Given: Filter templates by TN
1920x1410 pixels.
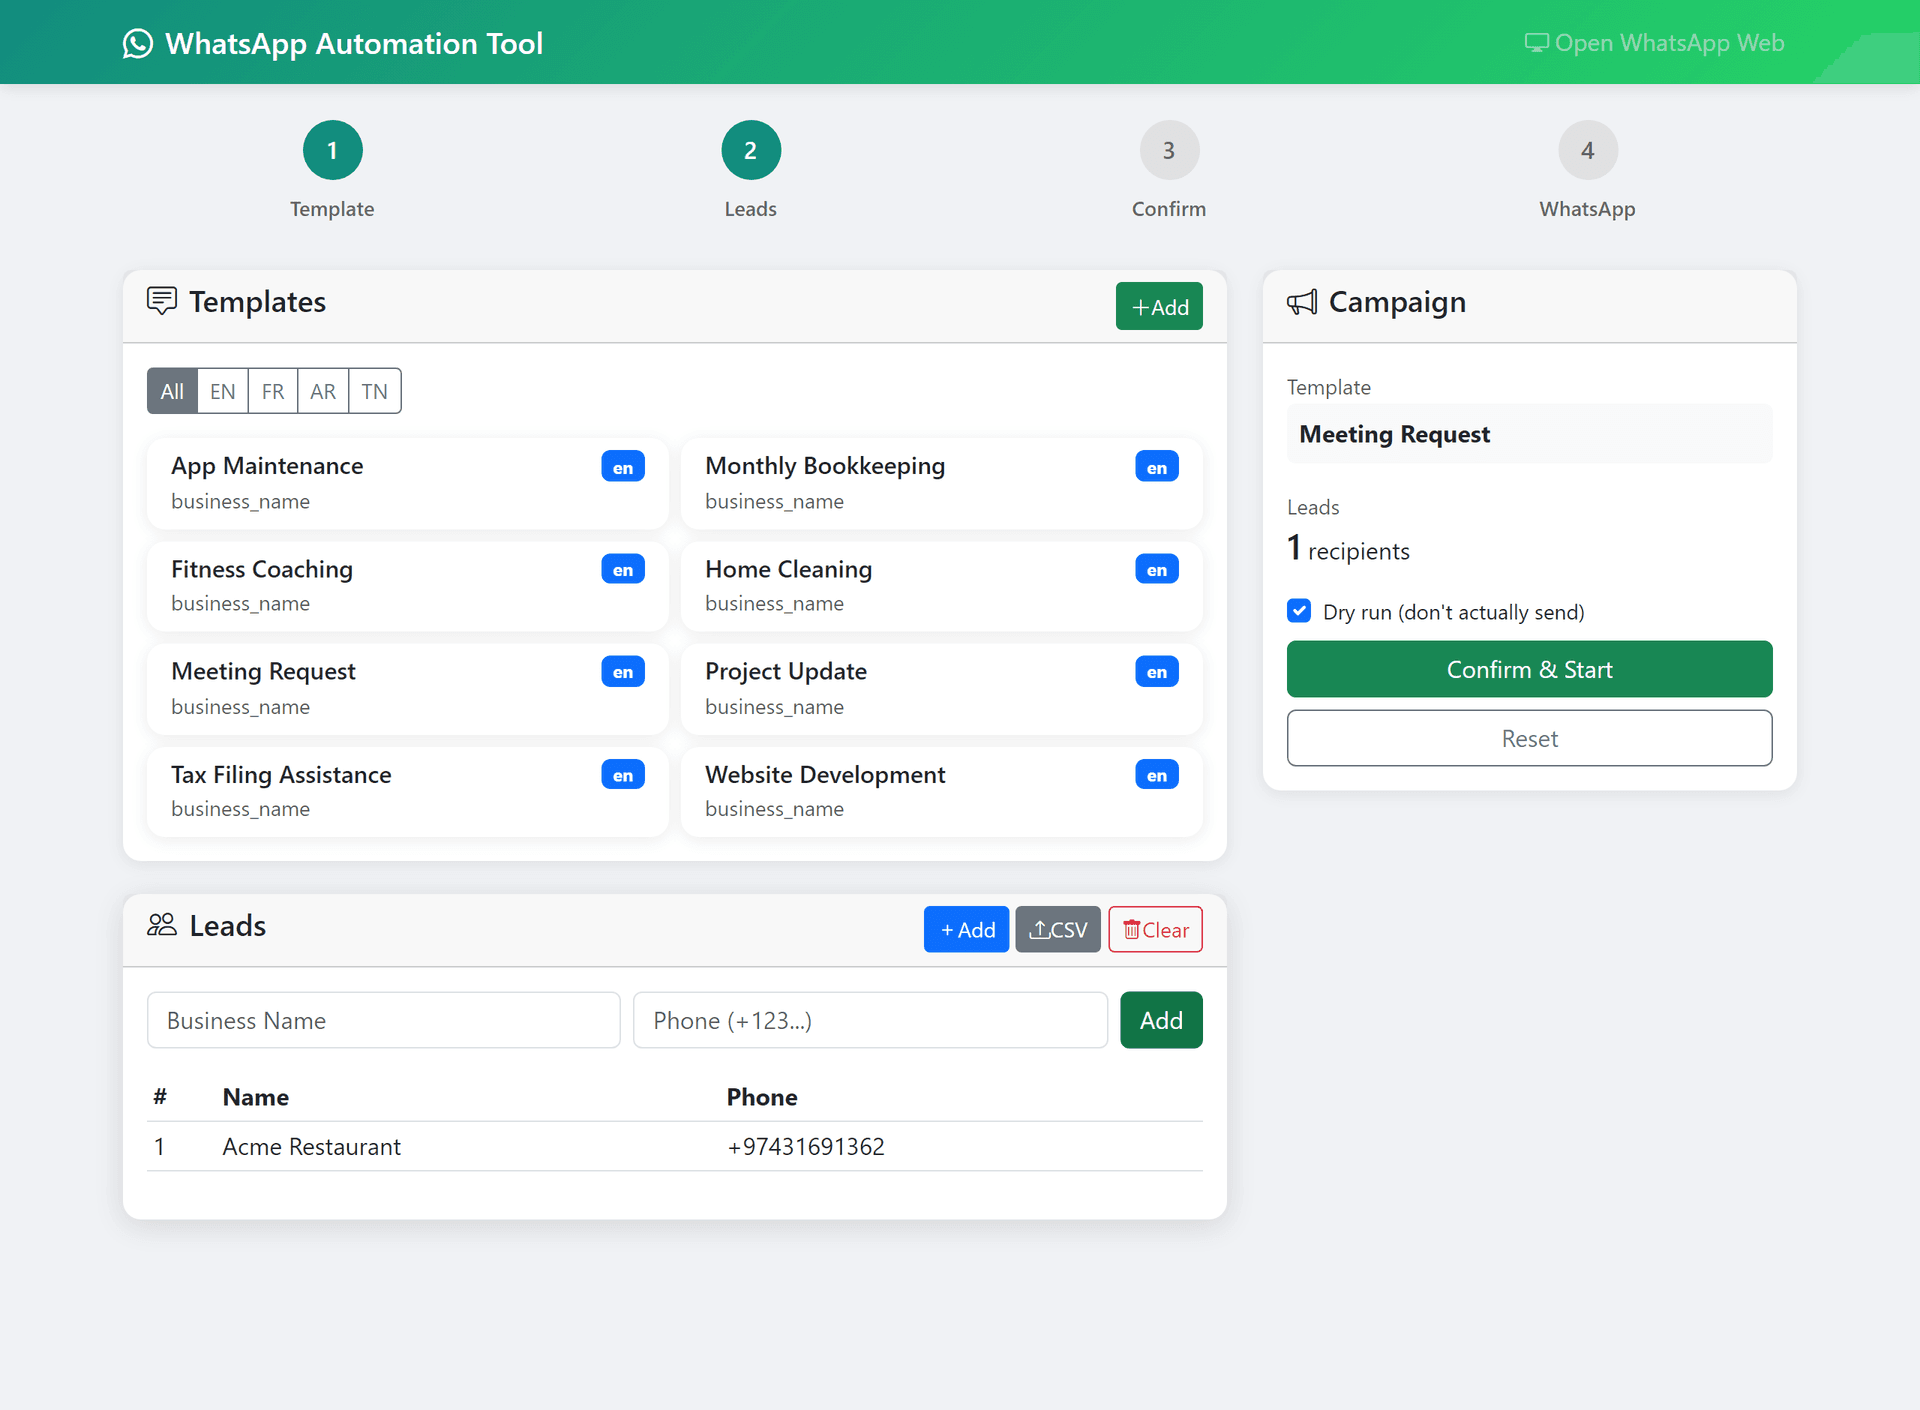Looking at the screenshot, I should pyautogui.click(x=375, y=391).
